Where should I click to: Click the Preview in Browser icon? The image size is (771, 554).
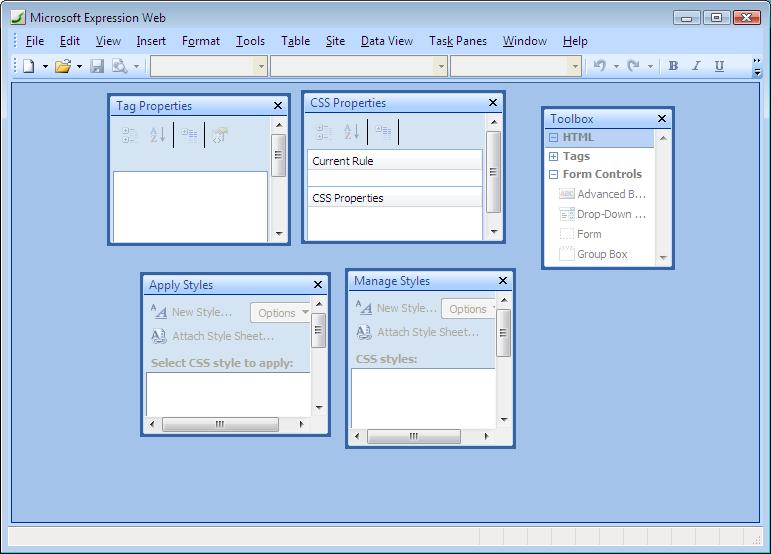pyautogui.click(x=119, y=66)
